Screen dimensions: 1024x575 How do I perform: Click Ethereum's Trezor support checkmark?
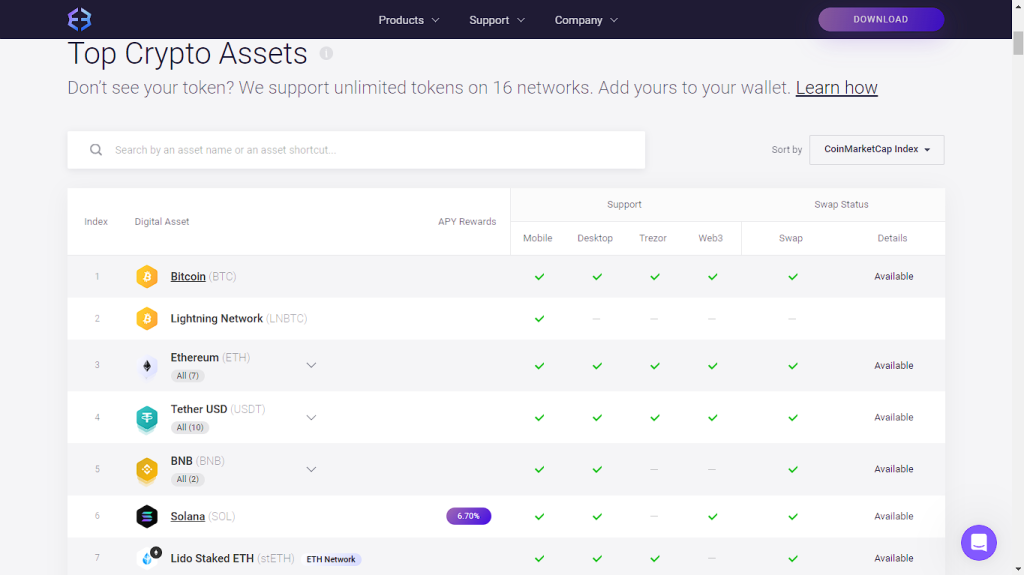[655, 366]
